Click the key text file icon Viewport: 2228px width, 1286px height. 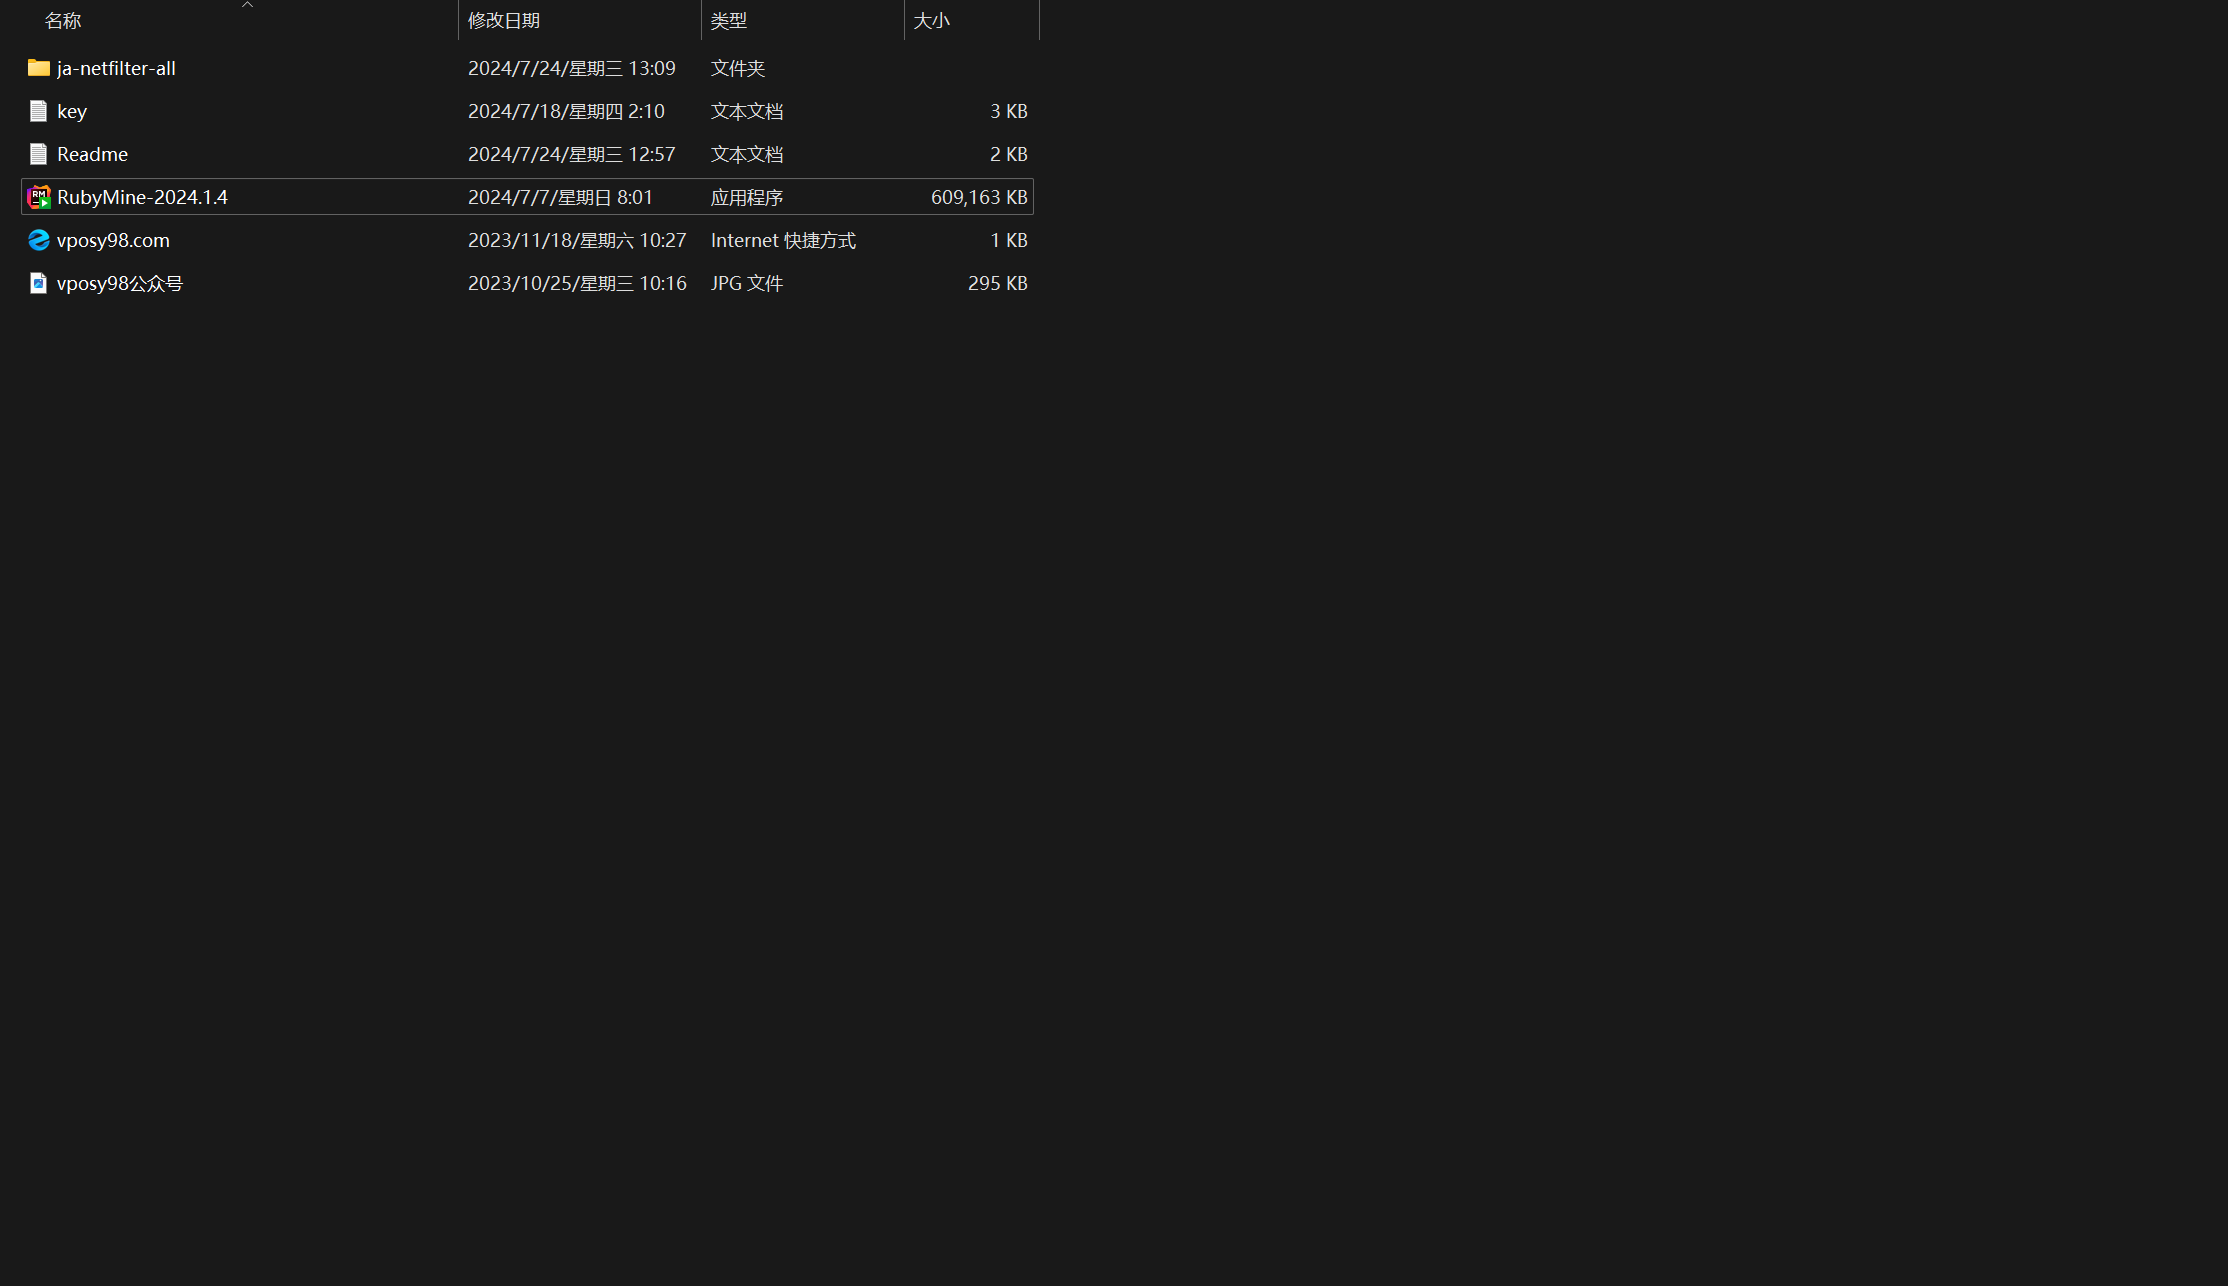click(38, 111)
